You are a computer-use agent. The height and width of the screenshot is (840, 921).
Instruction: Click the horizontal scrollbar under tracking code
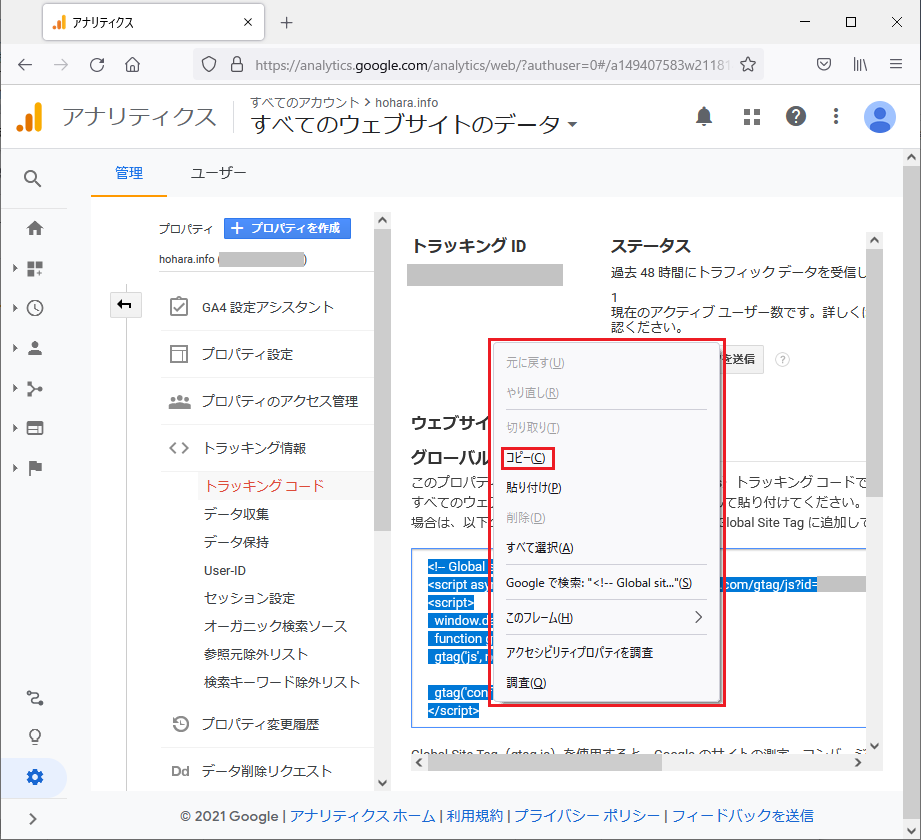[545, 763]
